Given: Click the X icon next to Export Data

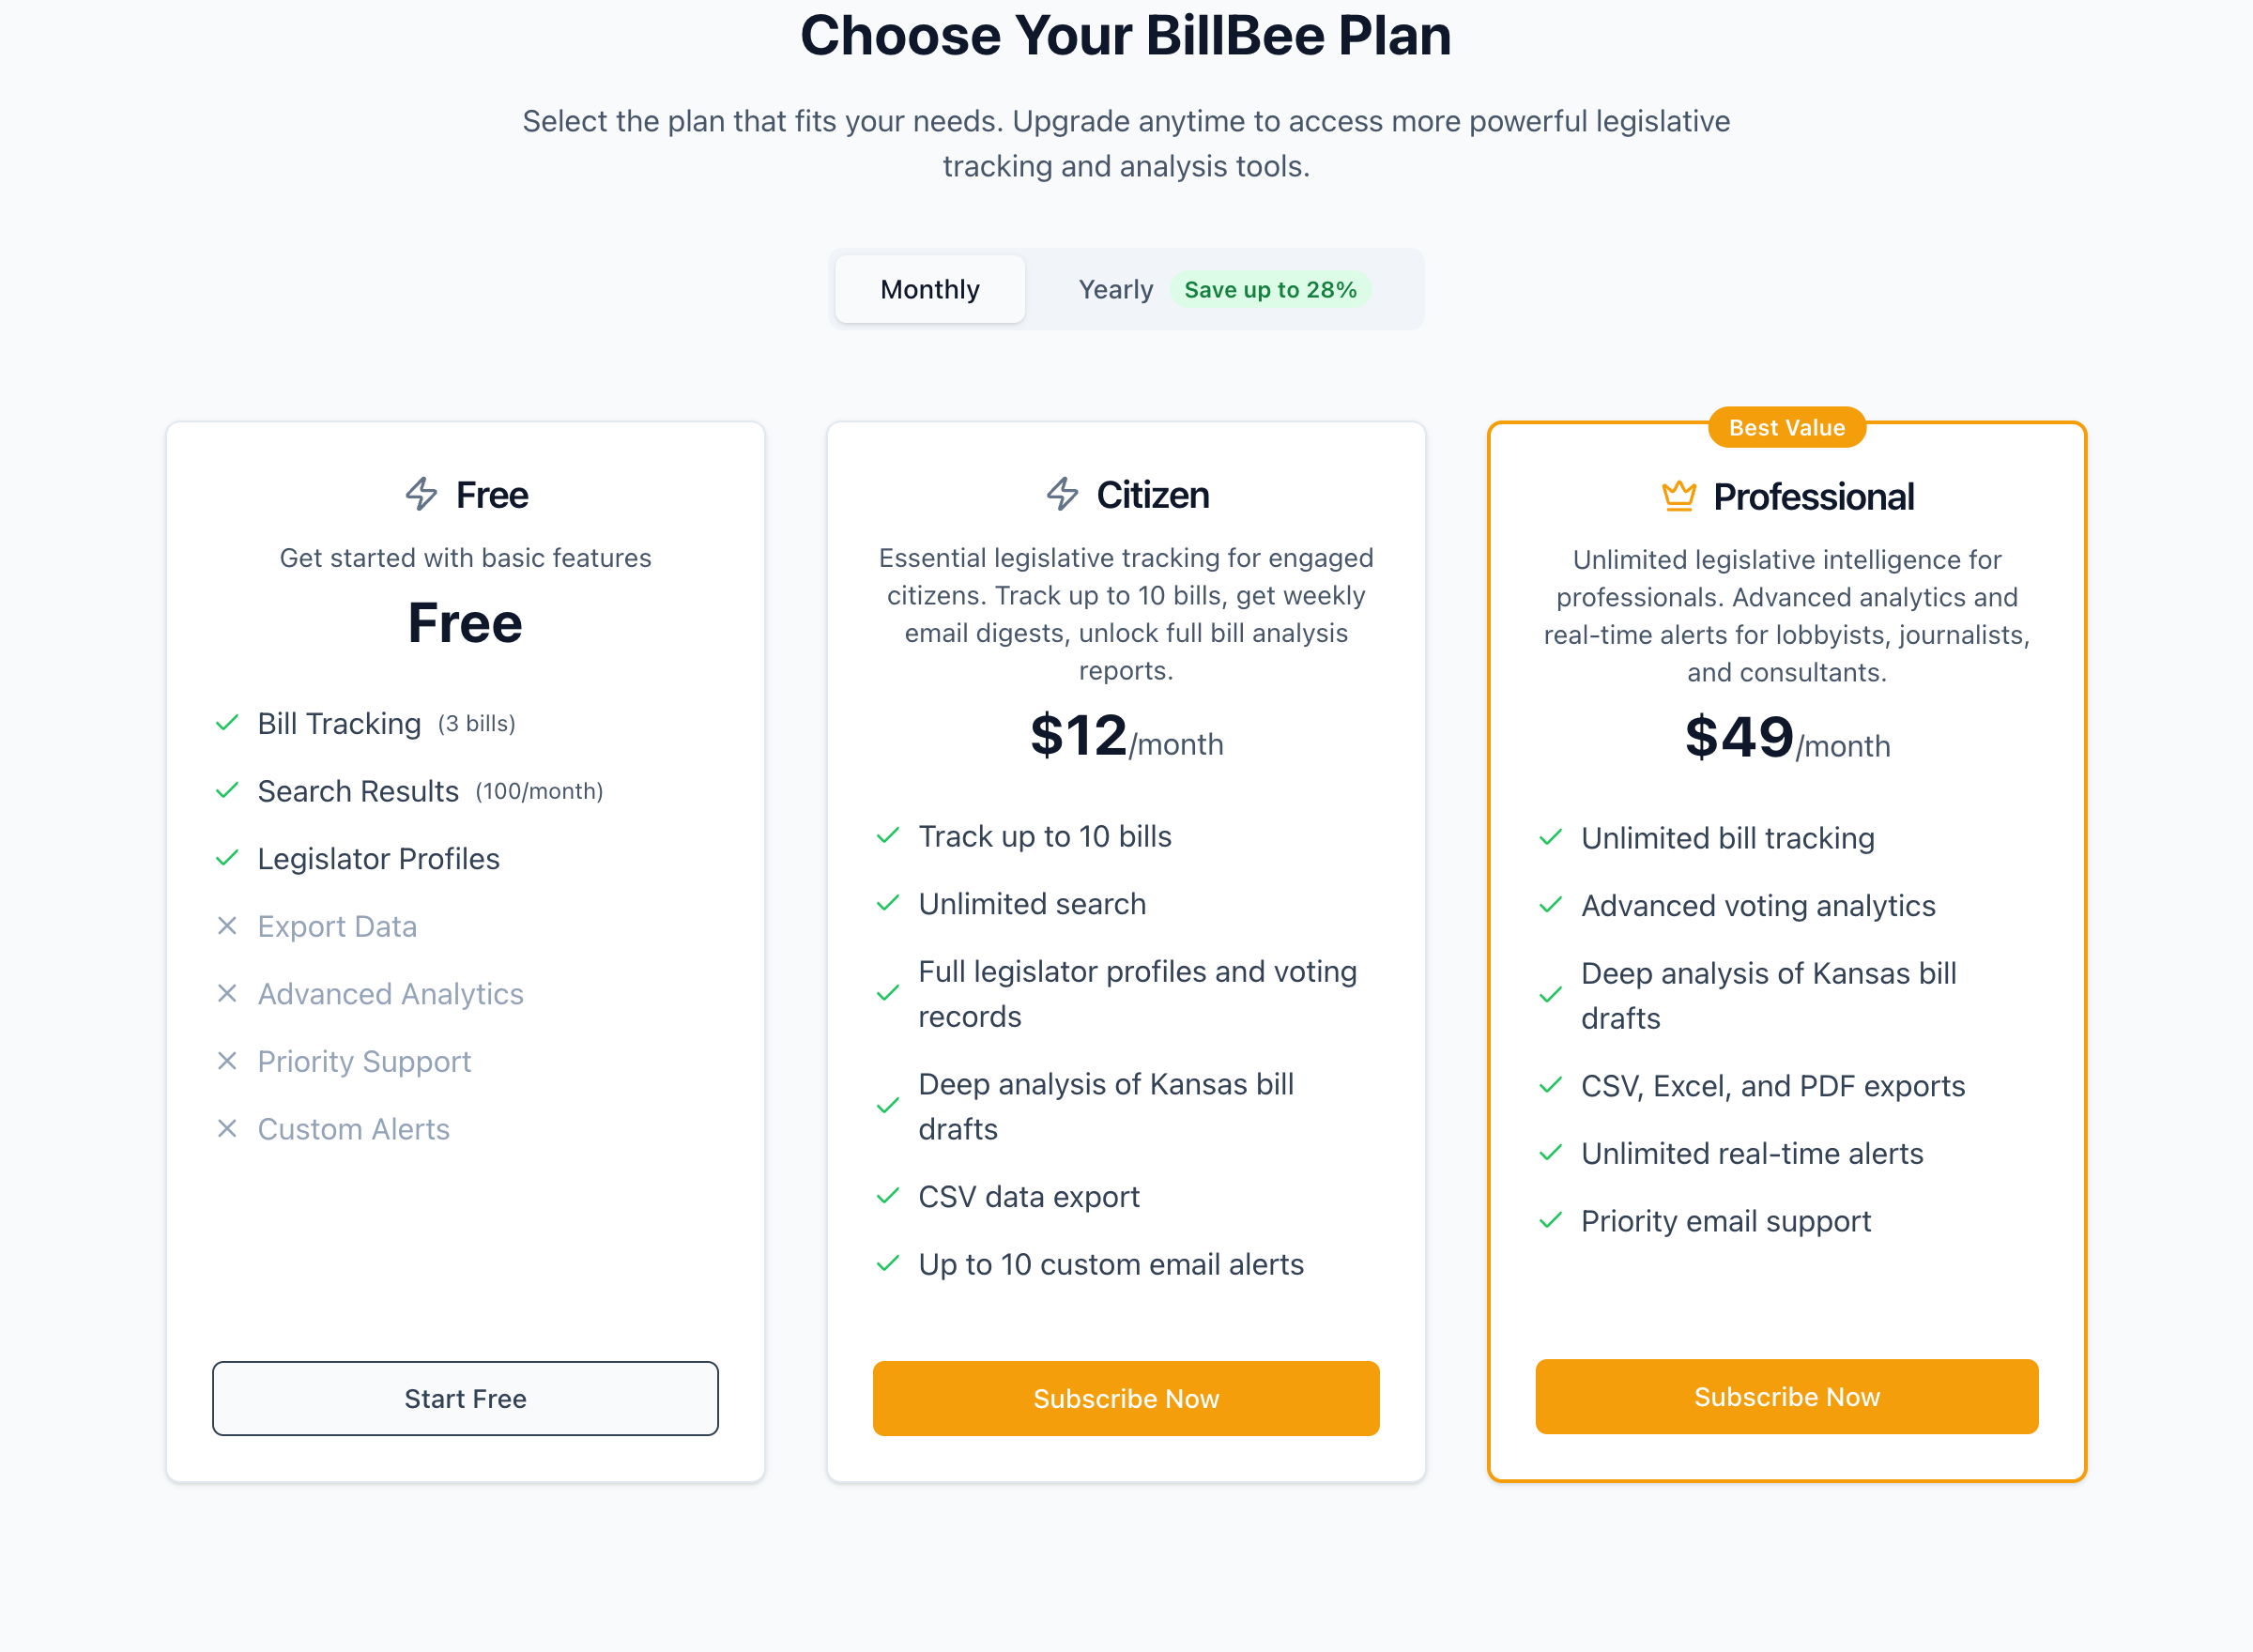Looking at the screenshot, I should (227, 926).
